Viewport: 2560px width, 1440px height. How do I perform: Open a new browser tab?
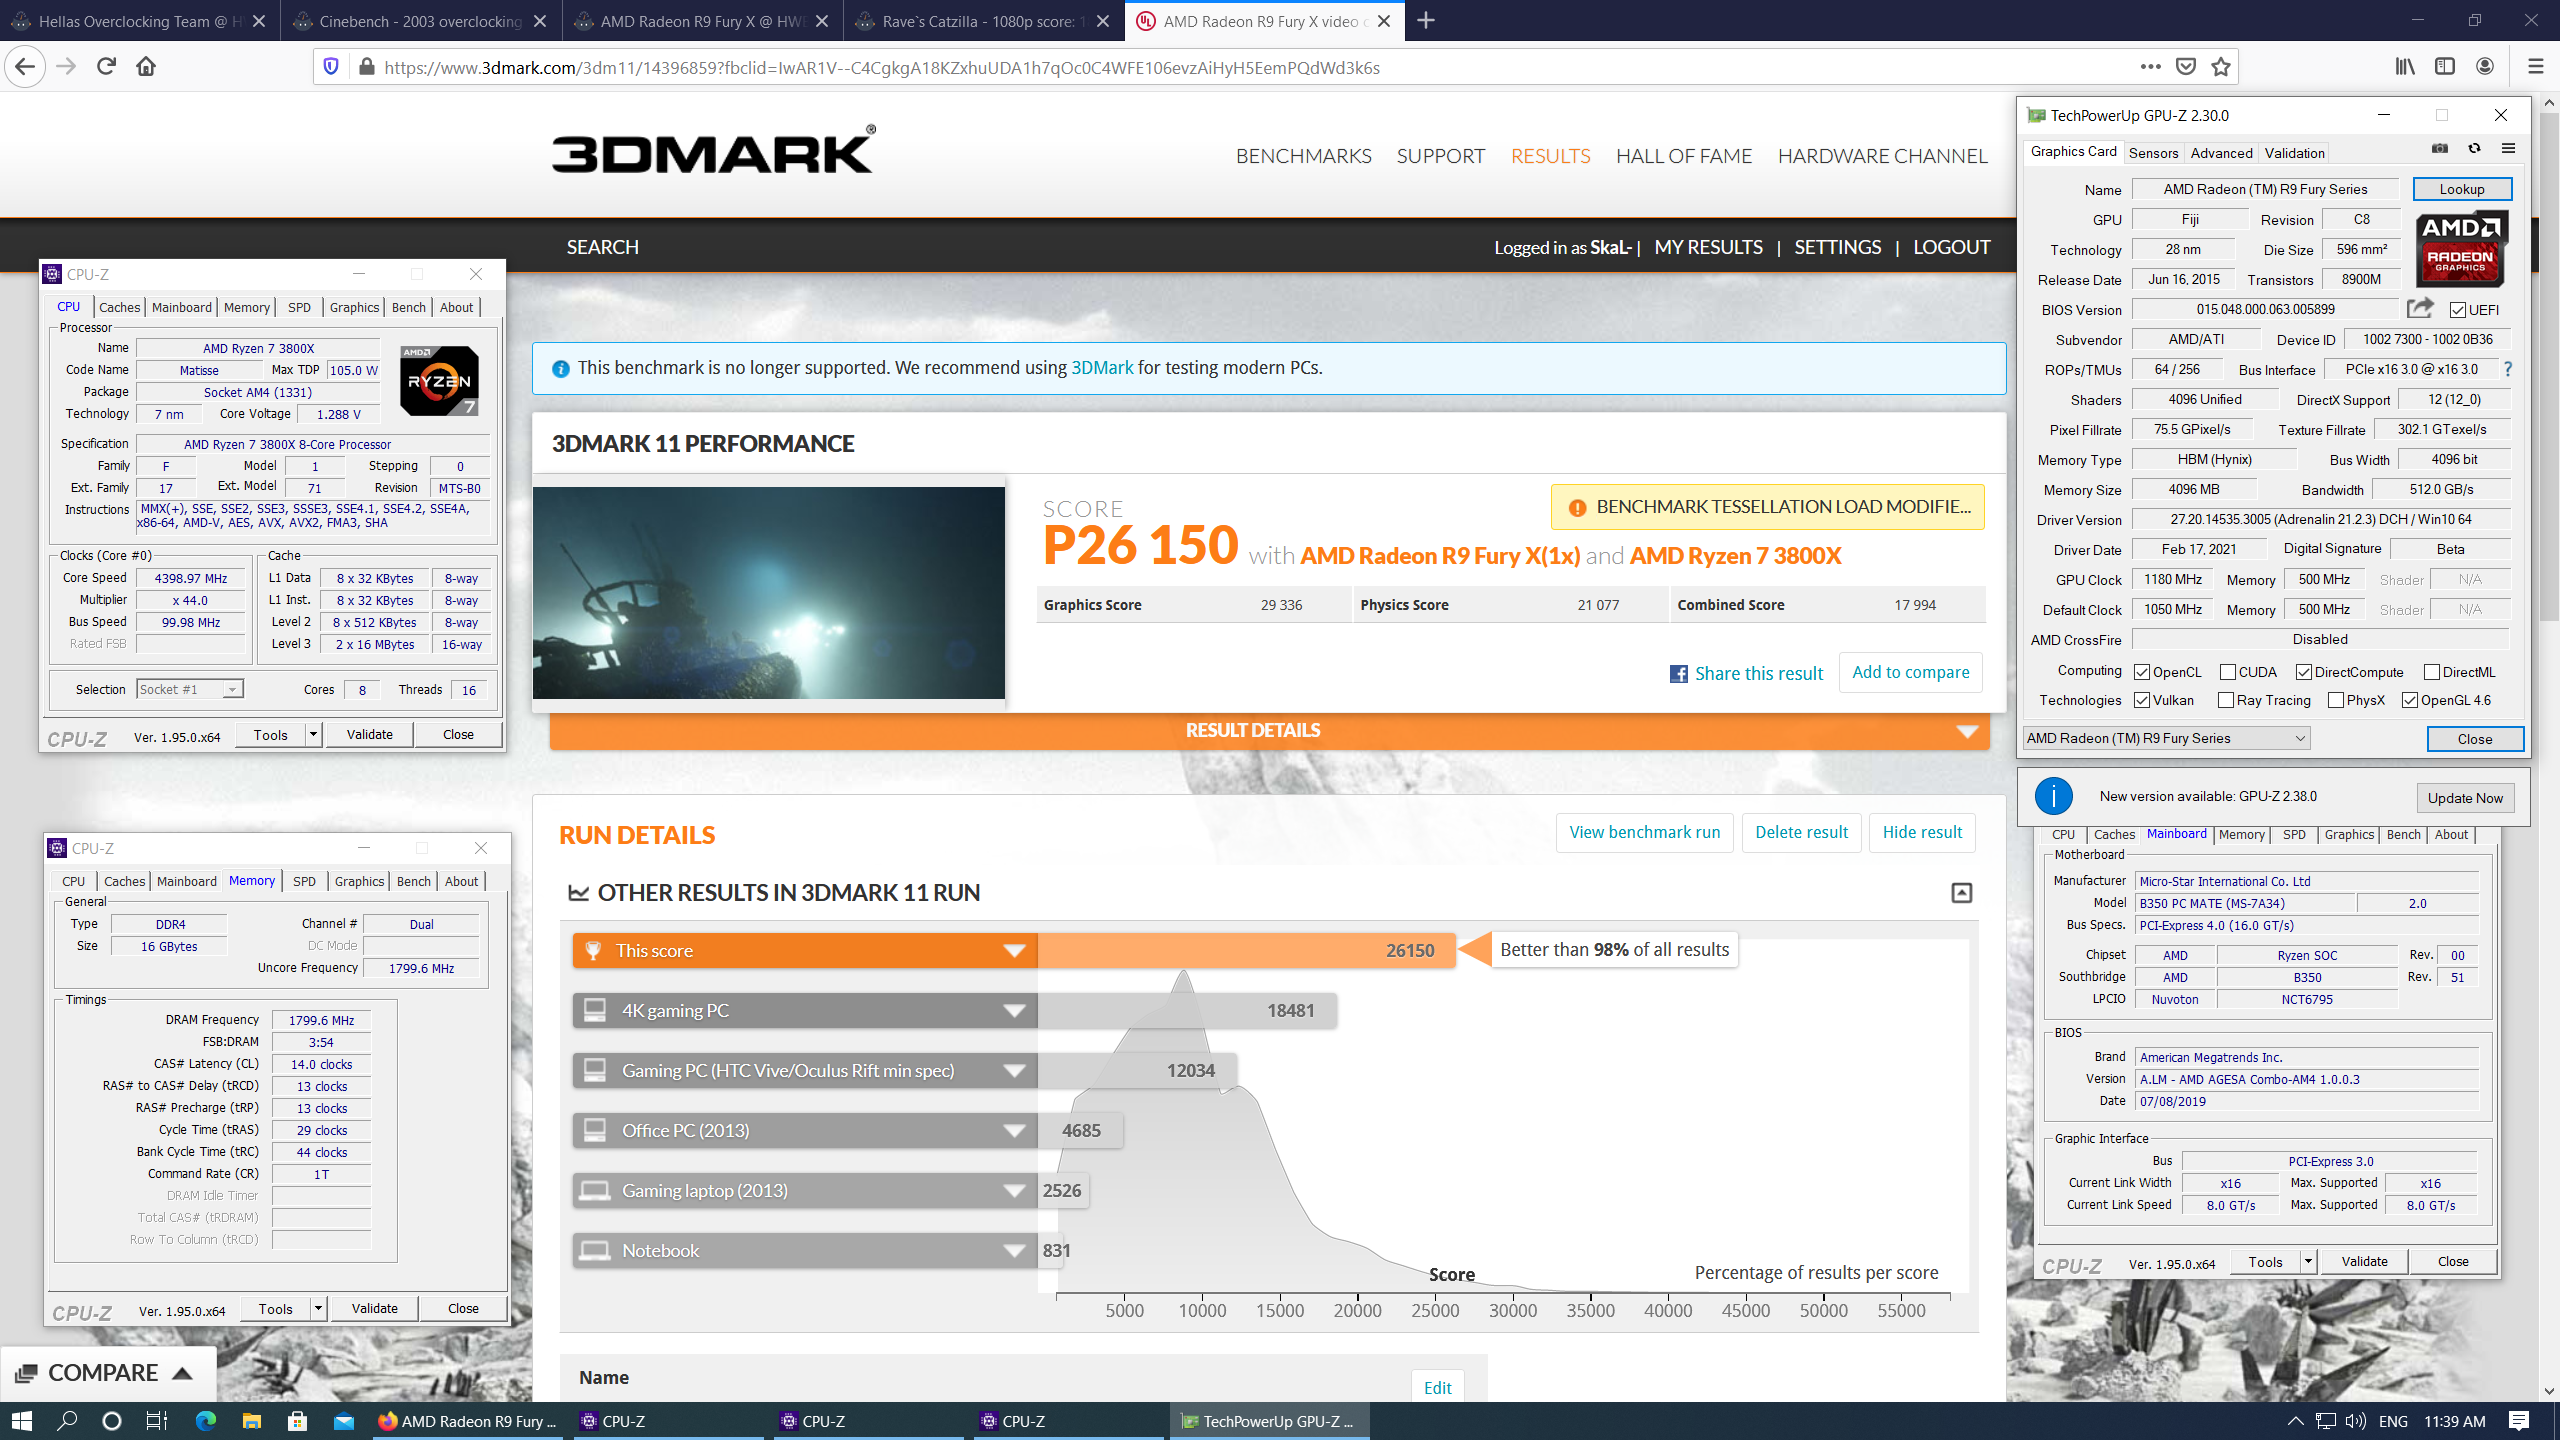coord(1426,20)
